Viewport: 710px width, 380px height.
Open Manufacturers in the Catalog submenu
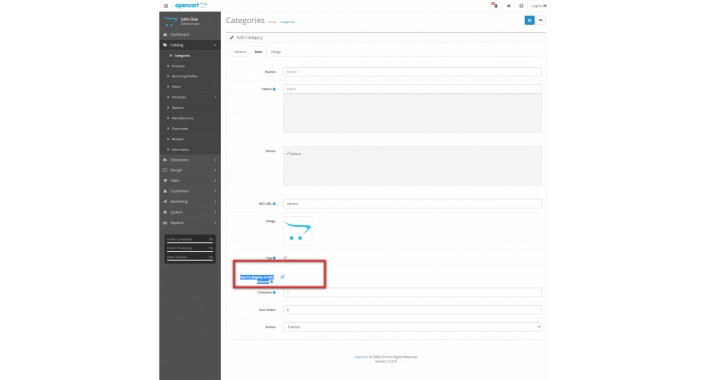click(x=190, y=118)
